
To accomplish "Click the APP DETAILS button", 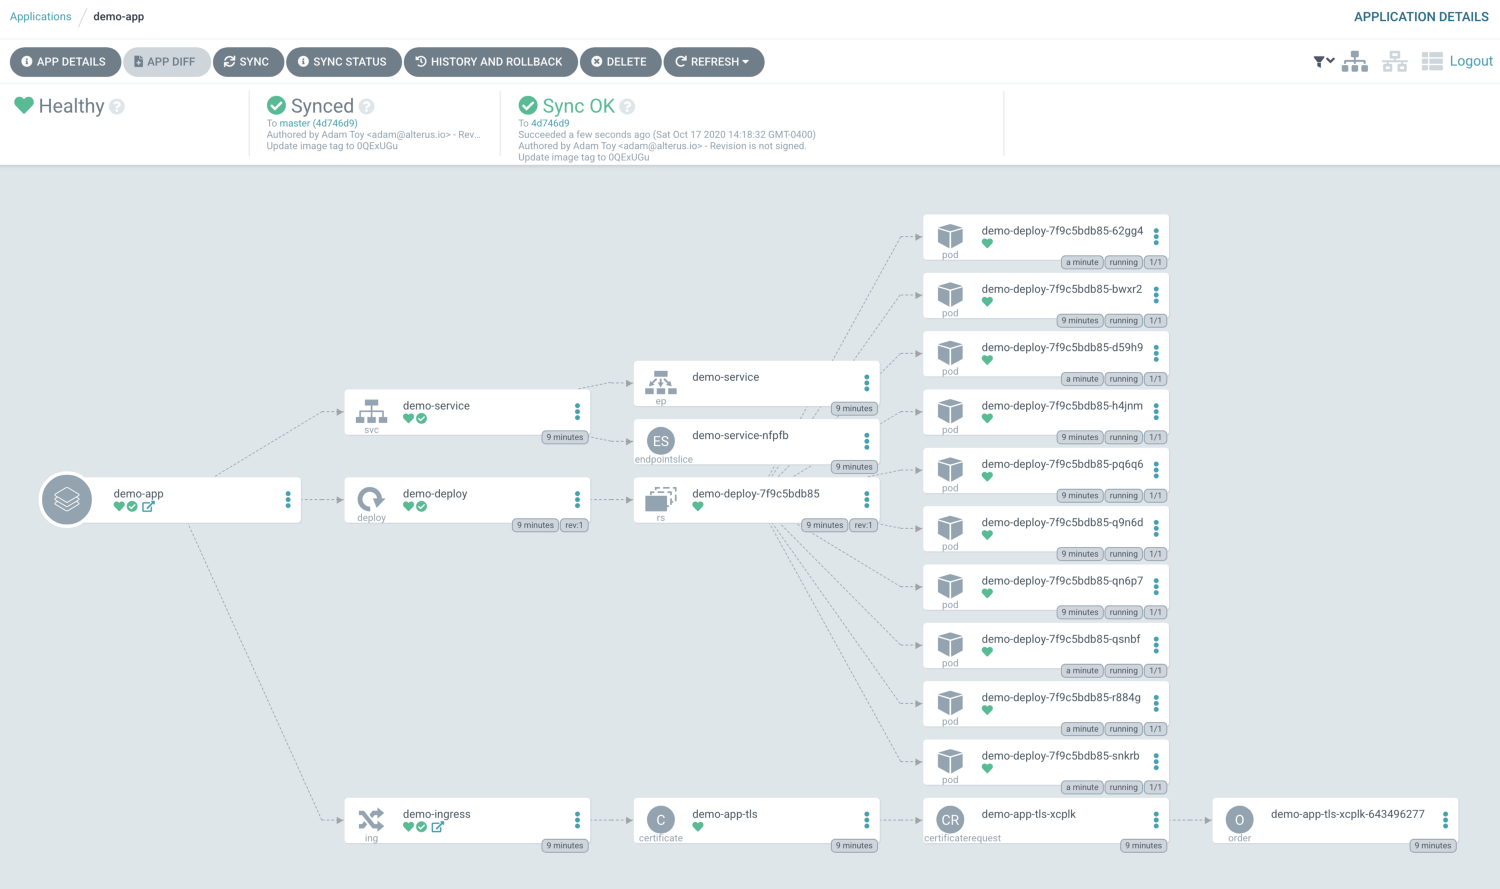I will pyautogui.click(x=65, y=62).
